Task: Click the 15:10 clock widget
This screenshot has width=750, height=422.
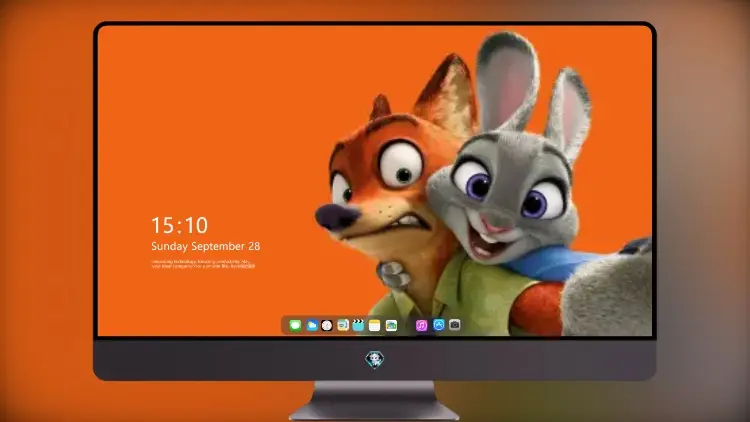Action: pyautogui.click(x=179, y=225)
